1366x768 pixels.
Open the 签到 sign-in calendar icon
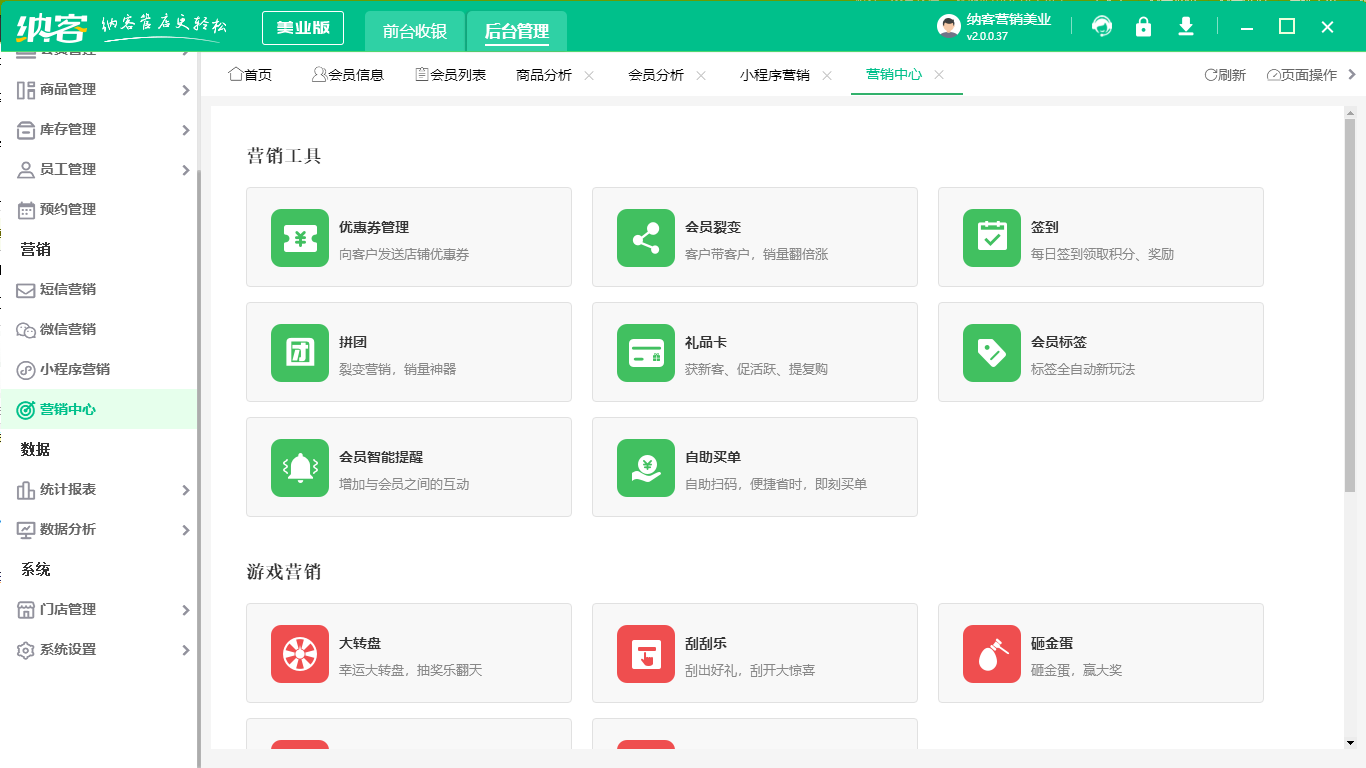991,237
